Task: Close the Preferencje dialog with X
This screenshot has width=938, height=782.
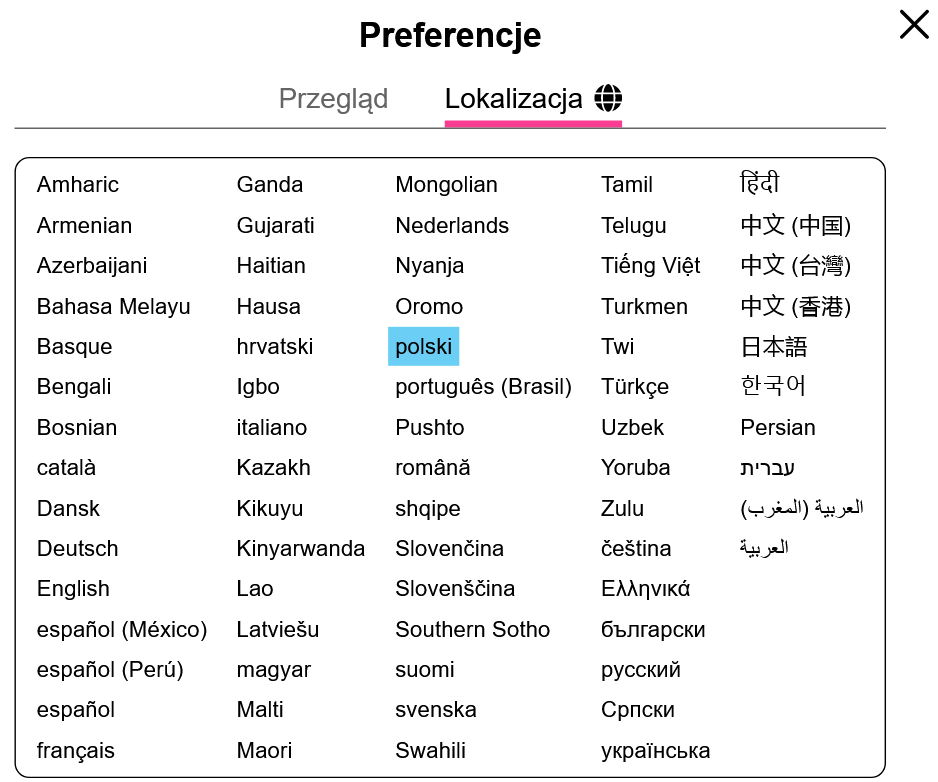Action: click(x=914, y=25)
